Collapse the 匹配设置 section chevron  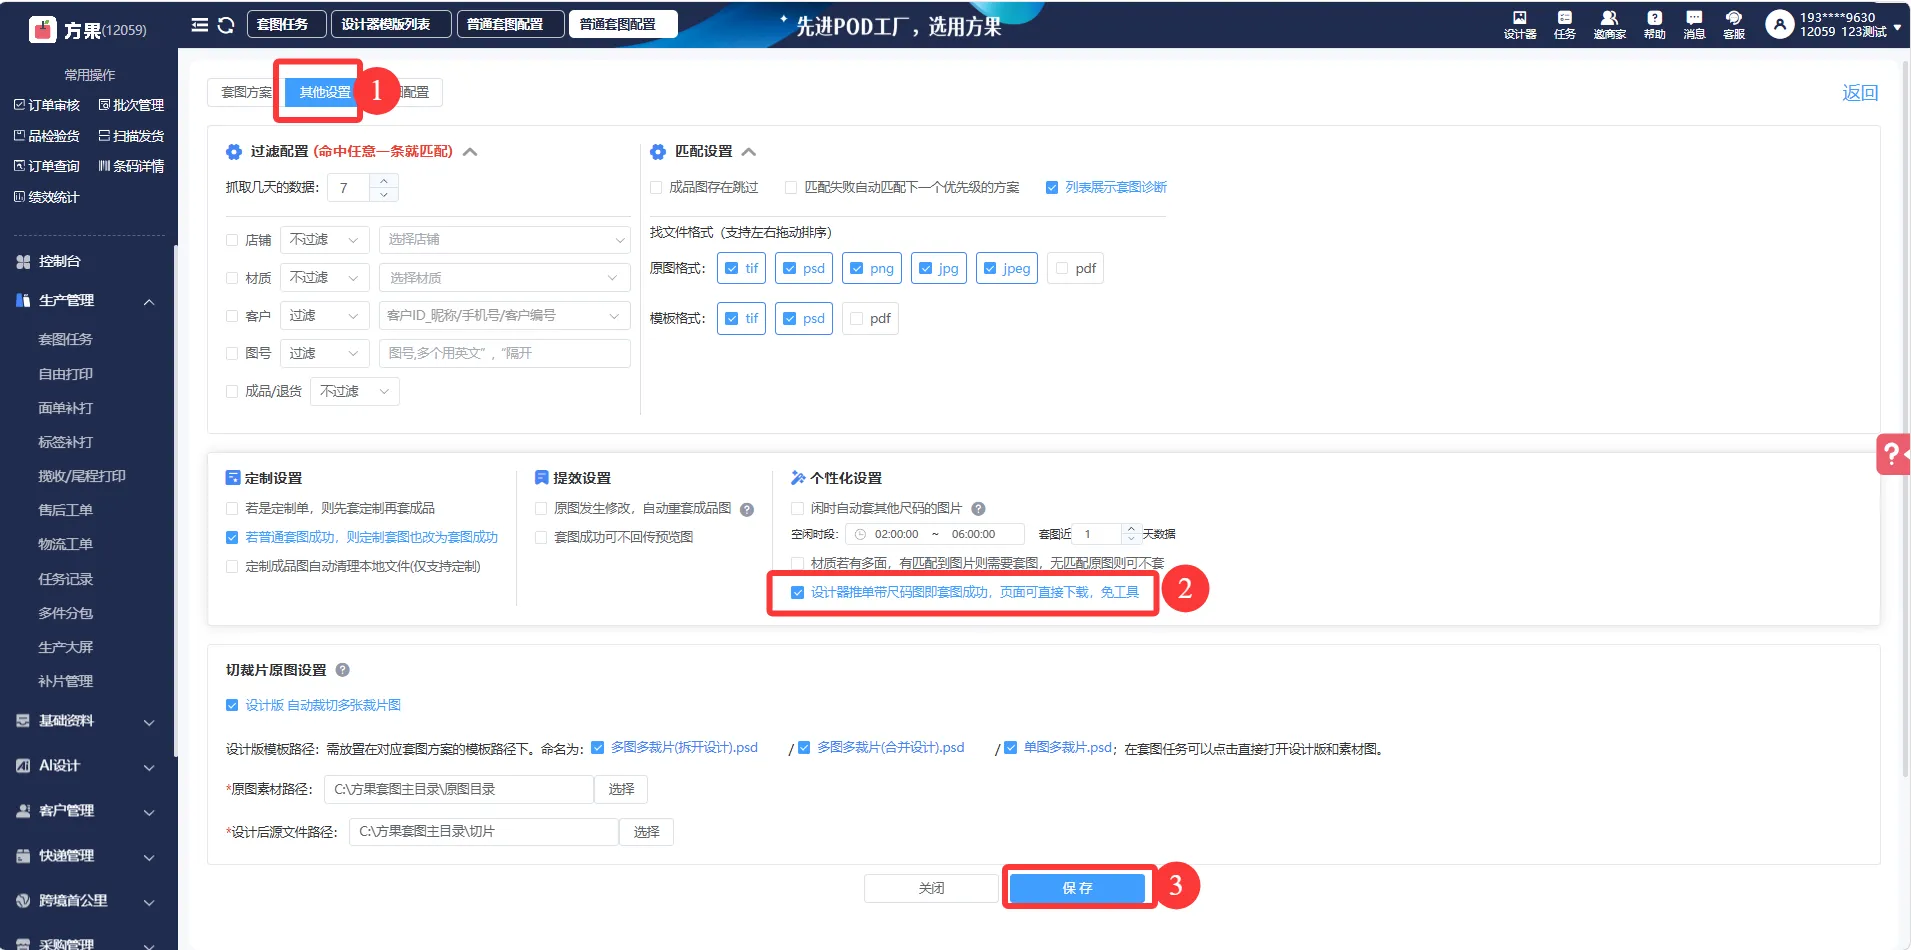point(749,152)
